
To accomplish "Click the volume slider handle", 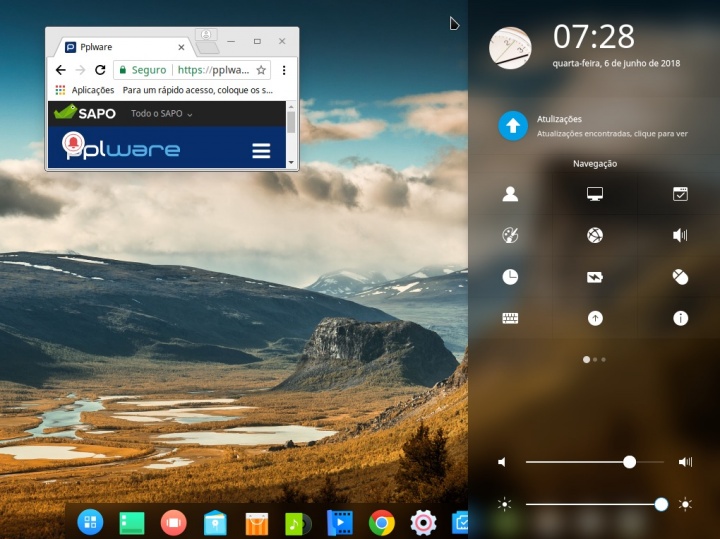I will [629, 462].
